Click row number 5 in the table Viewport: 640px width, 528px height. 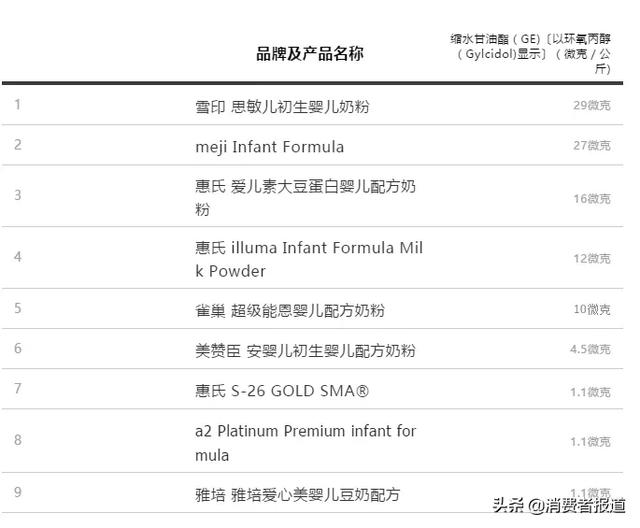pyautogui.click(x=18, y=308)
